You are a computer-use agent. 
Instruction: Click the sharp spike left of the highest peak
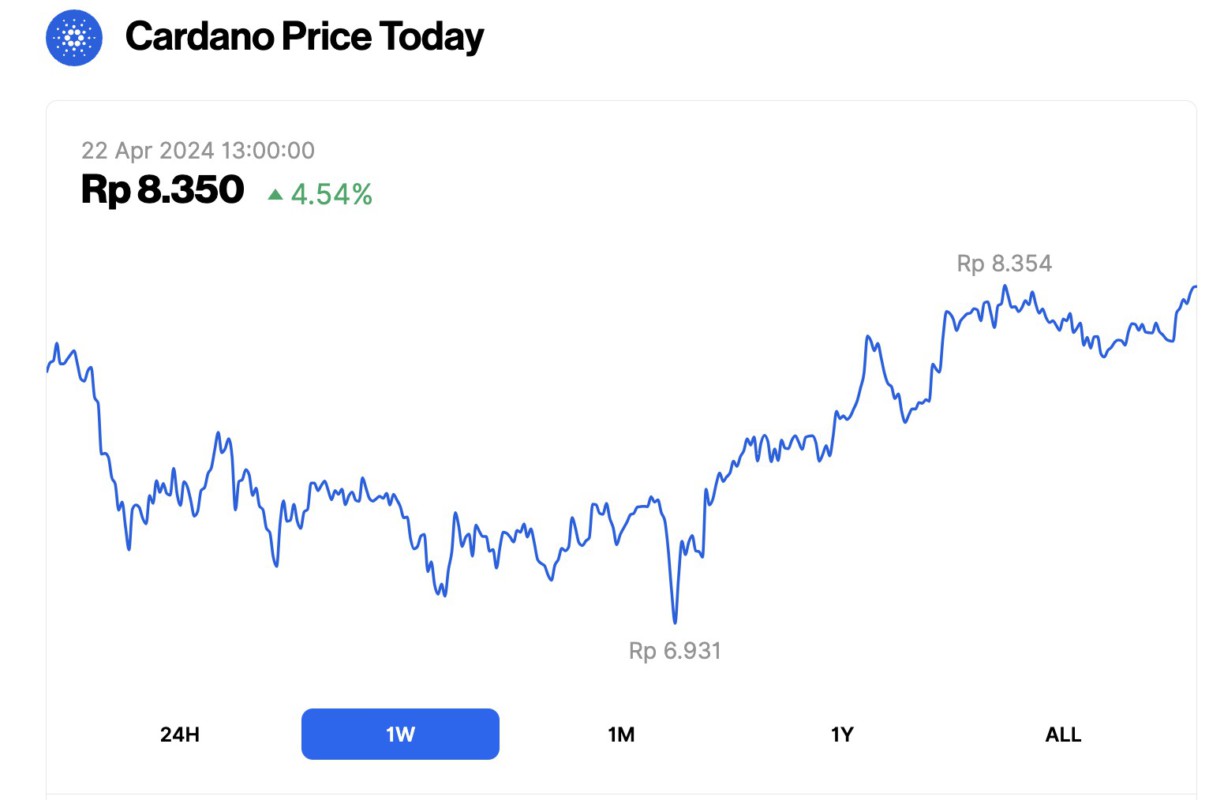[869, 337]
